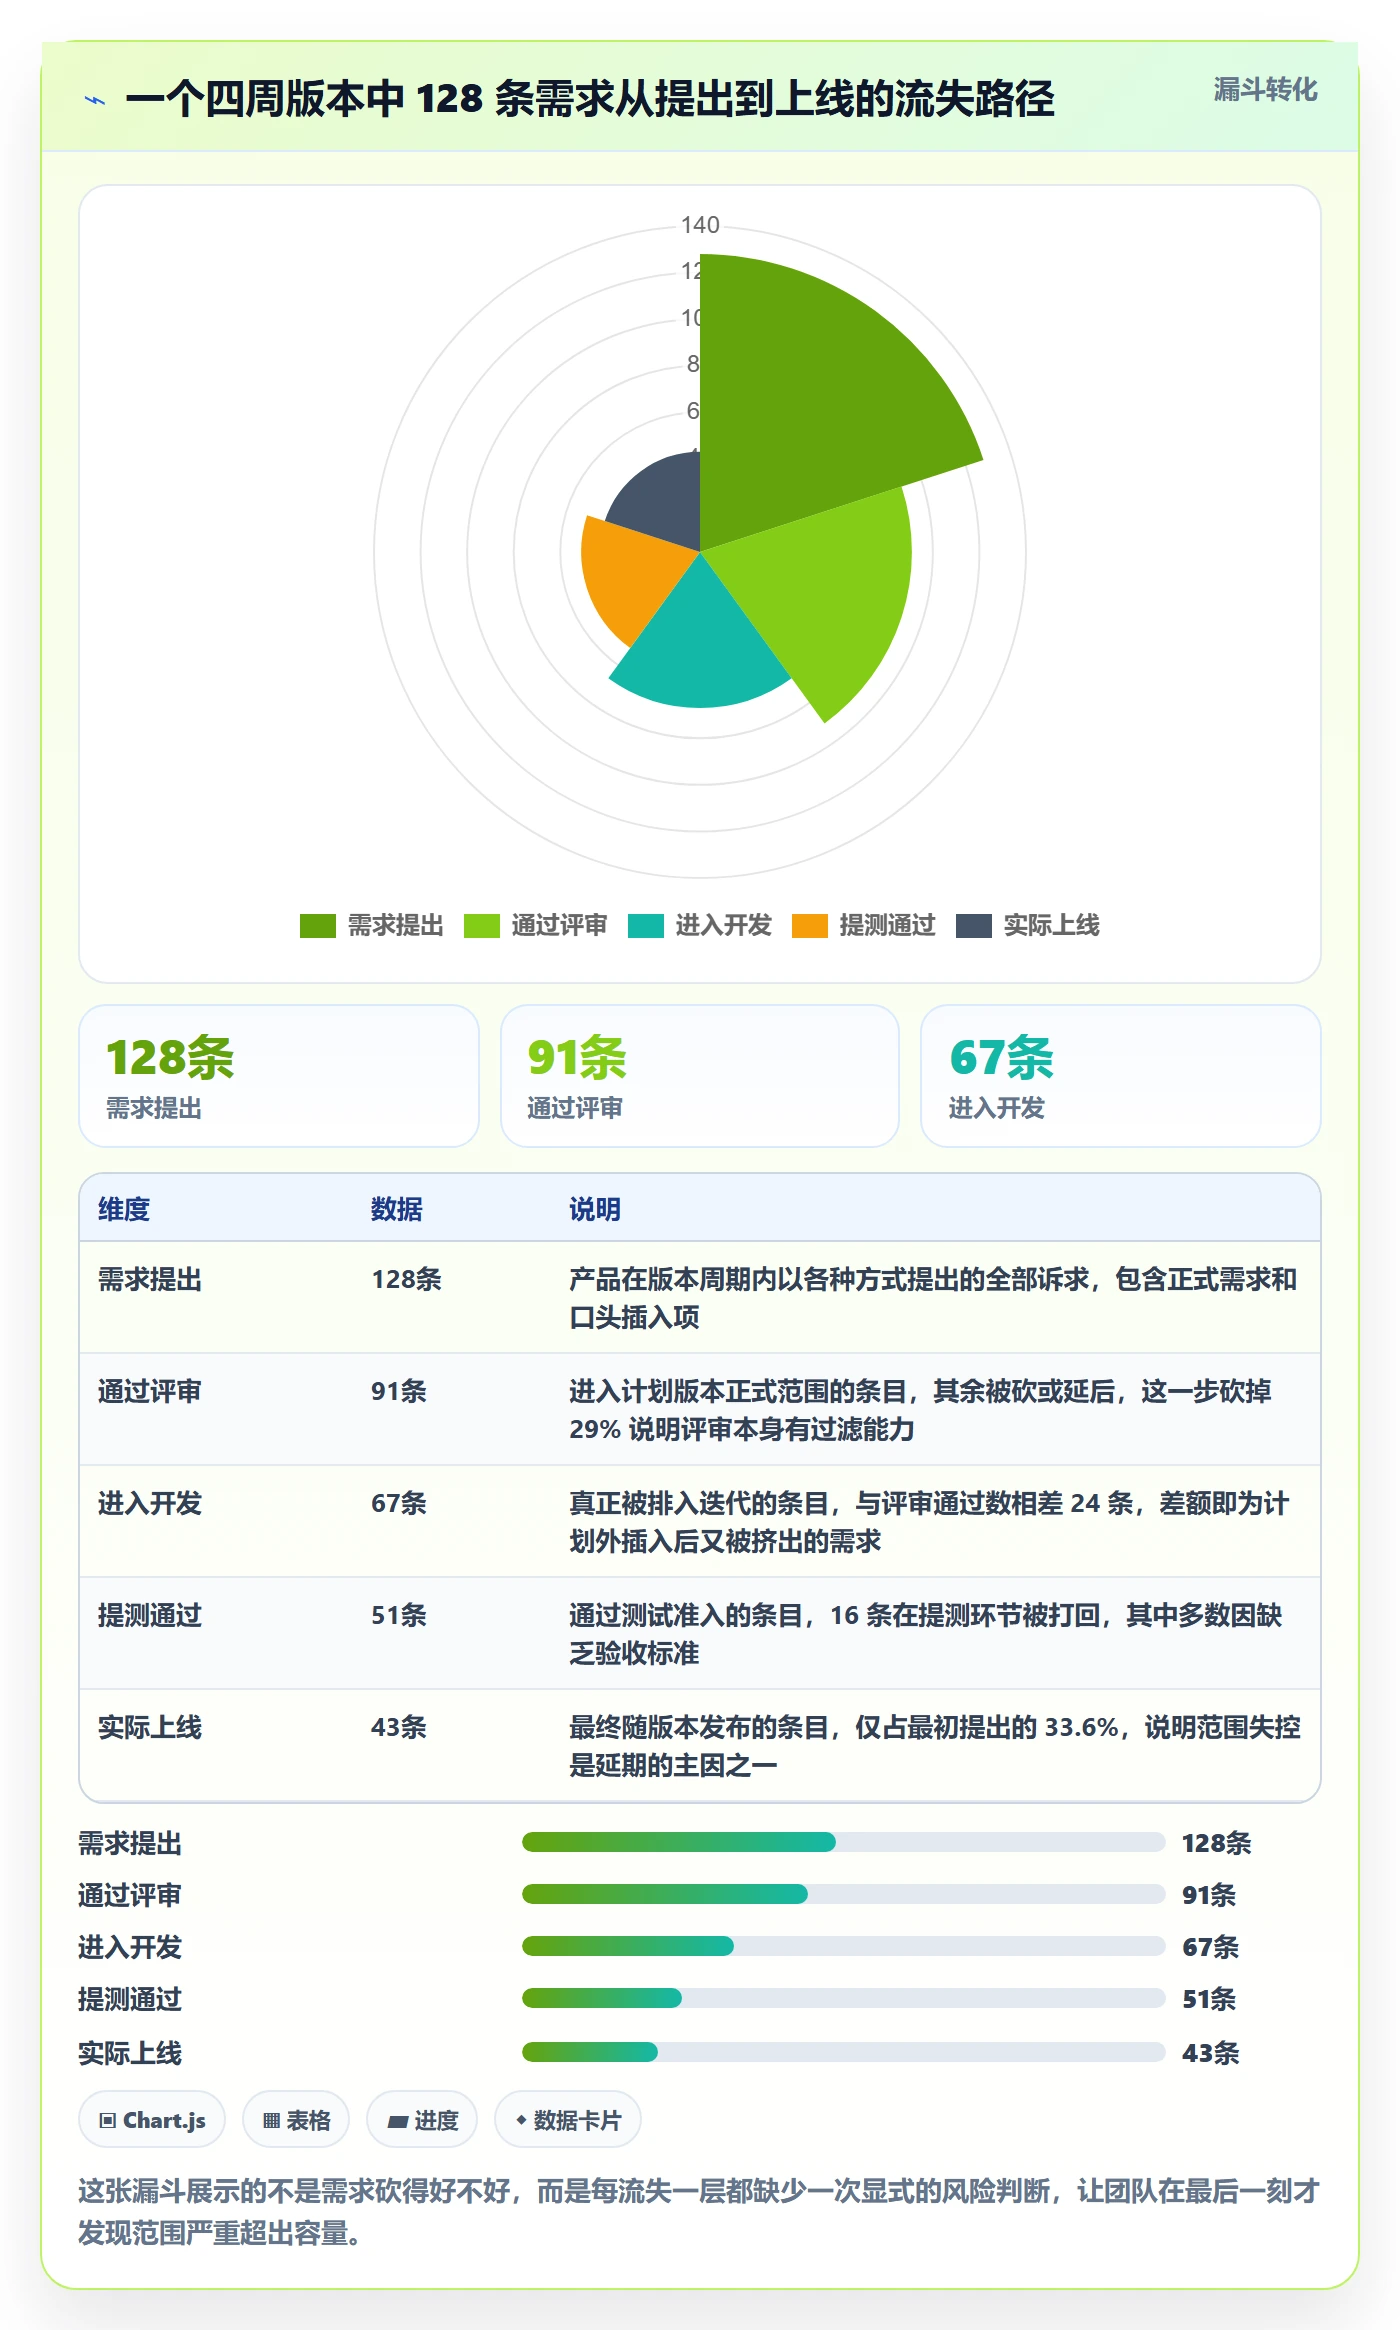Image resolution: width=1400 pixels, height=2330 pixels.
Task: Click the 表格 tag chip
Action: (296, 2120)
